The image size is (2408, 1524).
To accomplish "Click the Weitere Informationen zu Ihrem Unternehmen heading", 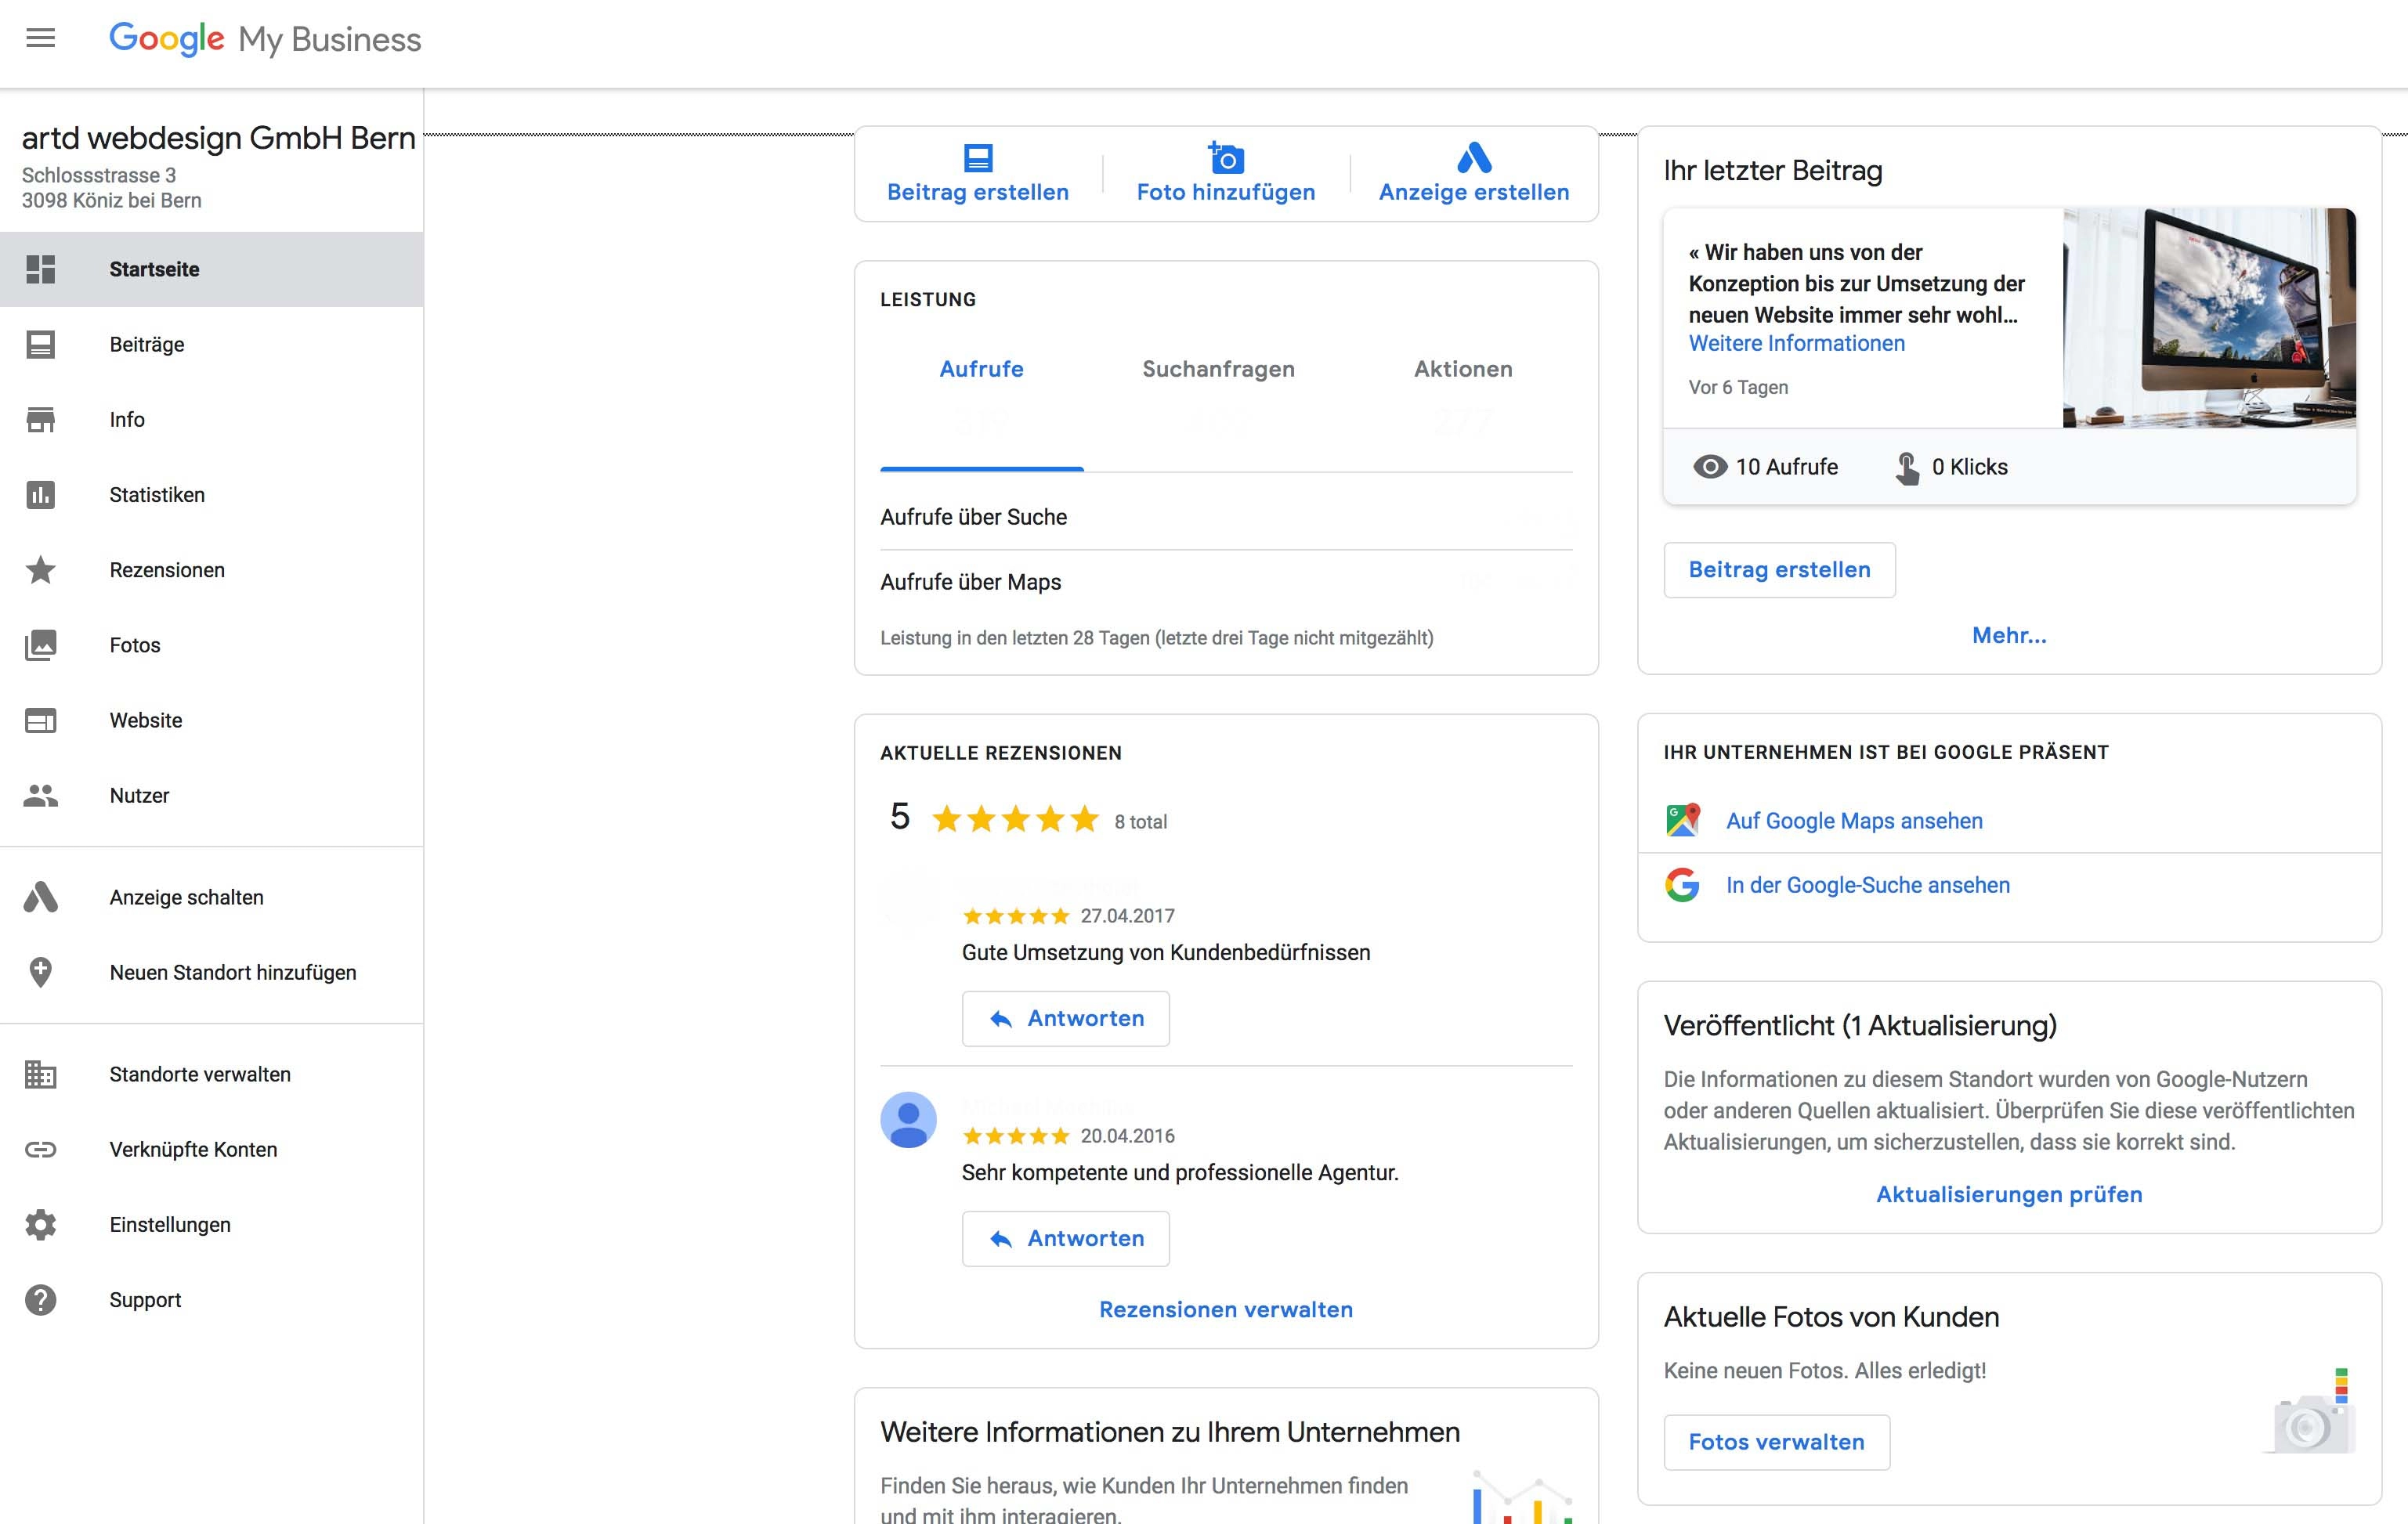I will point(1170,1432).
